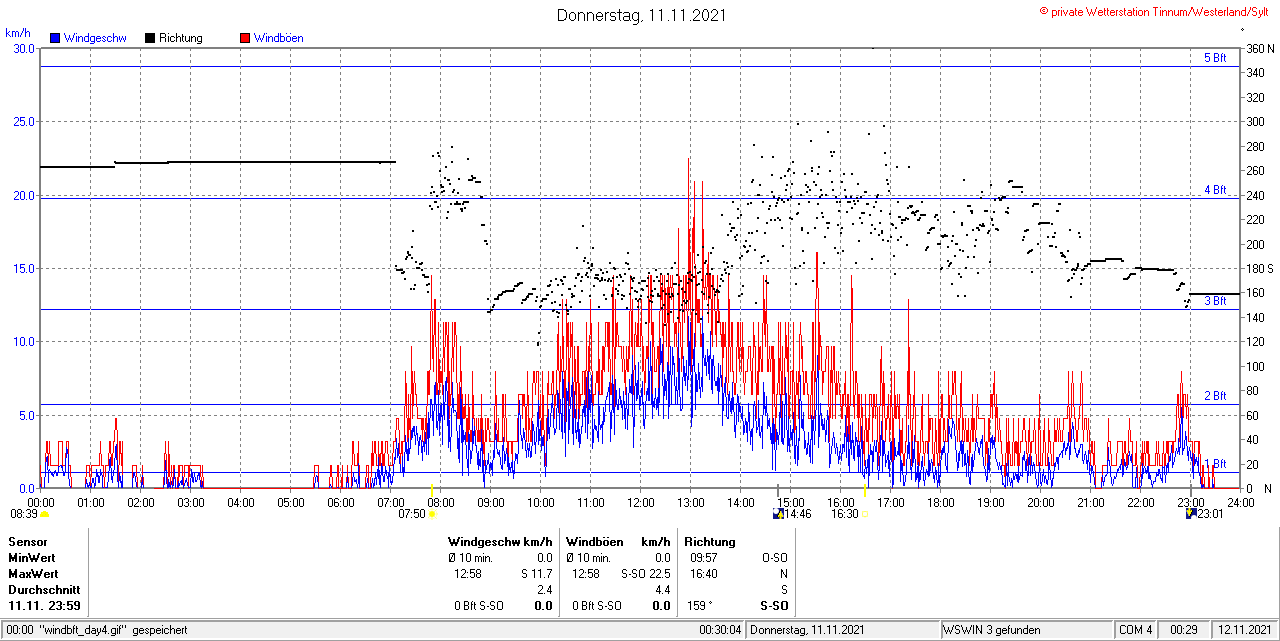Click the 5 Bft threshold label
1280x641 pixels.
coord(1215,58)
